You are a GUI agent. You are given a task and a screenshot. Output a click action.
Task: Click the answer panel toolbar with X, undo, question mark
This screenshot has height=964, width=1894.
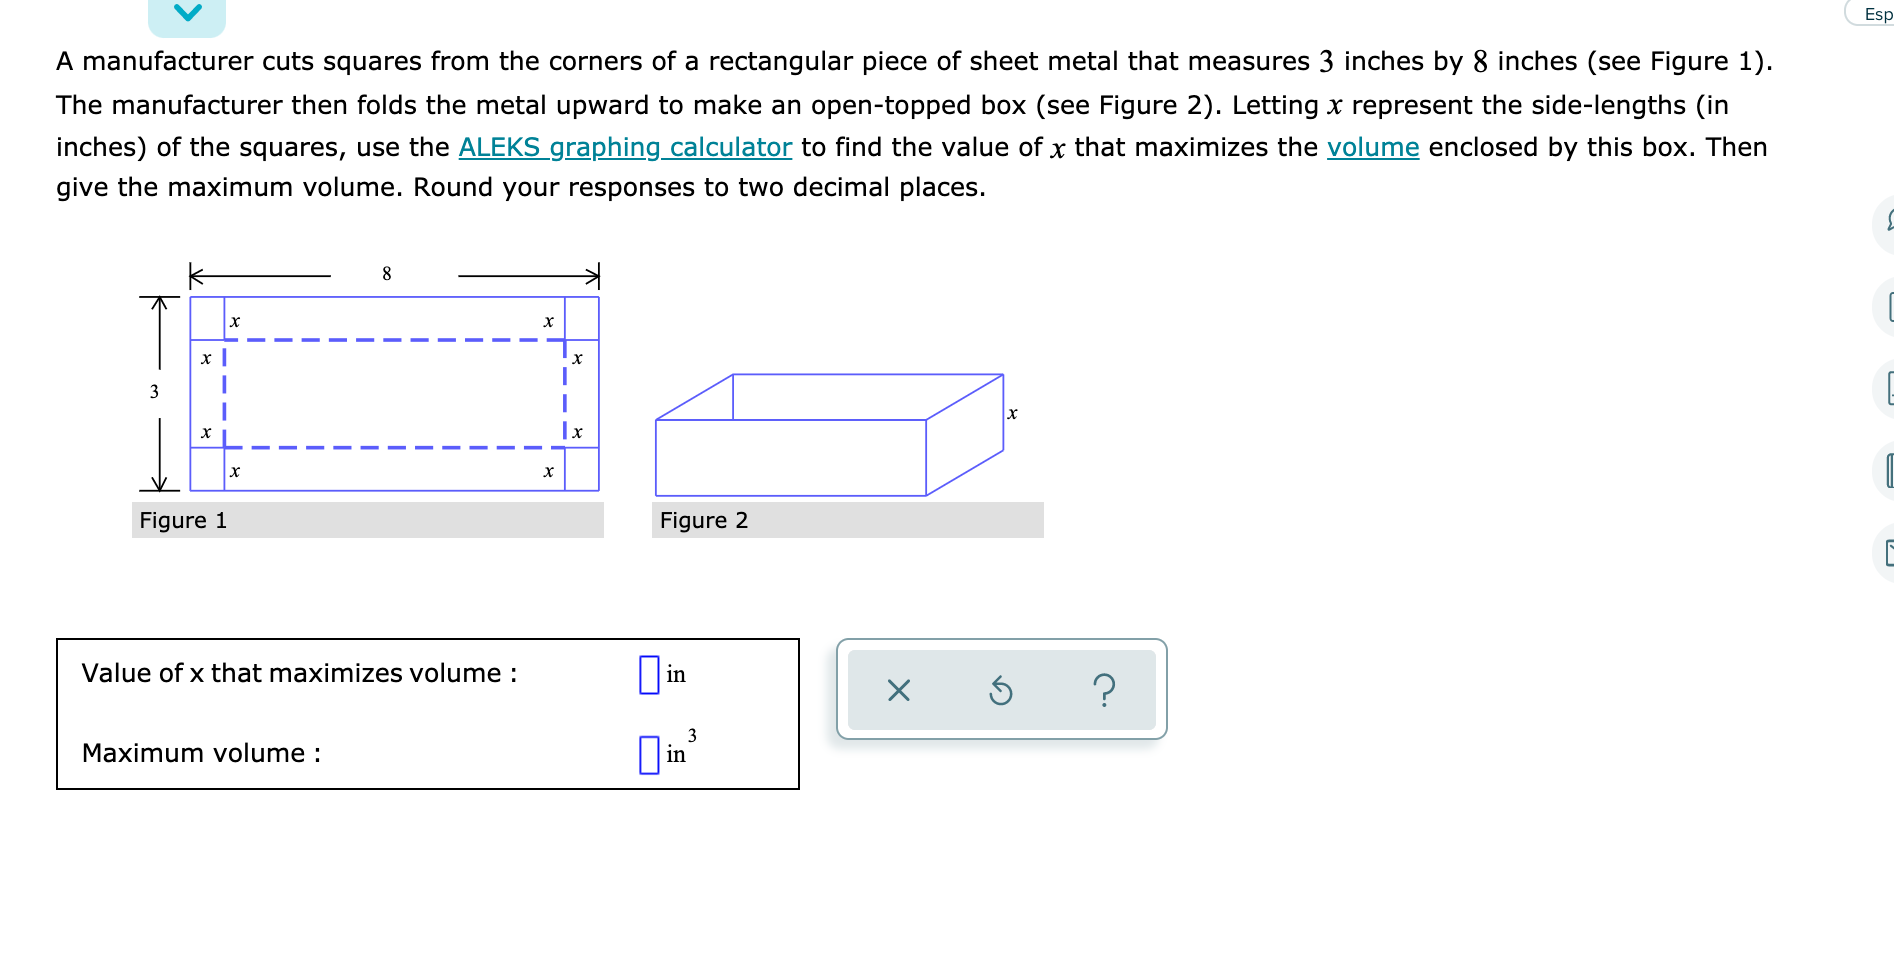coord(1001,689)
